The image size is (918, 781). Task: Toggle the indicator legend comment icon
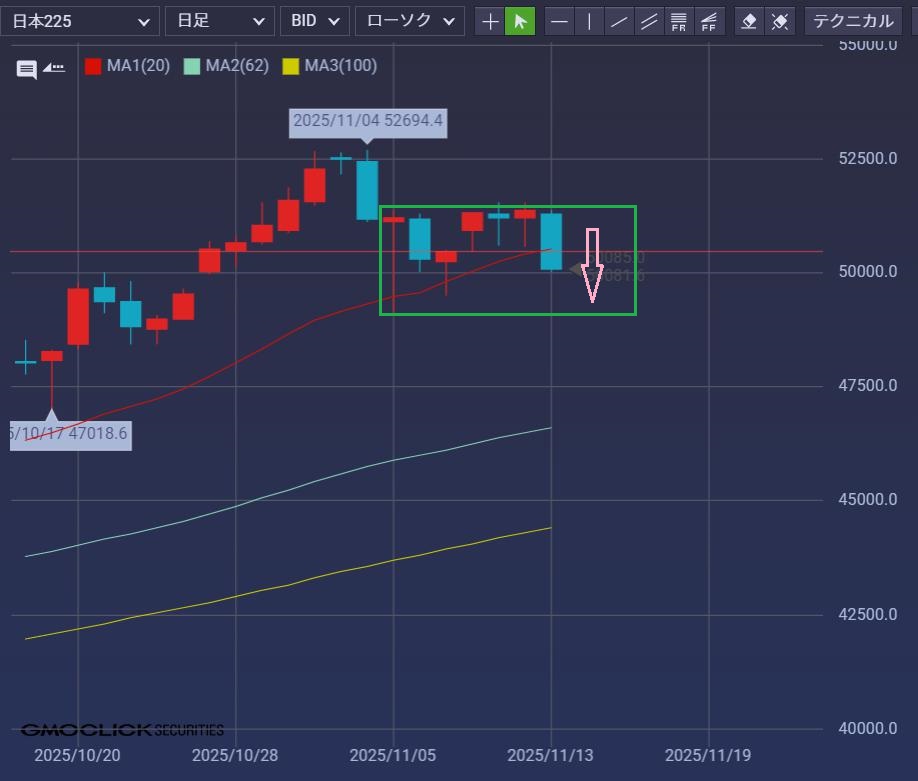pos(27,69)
